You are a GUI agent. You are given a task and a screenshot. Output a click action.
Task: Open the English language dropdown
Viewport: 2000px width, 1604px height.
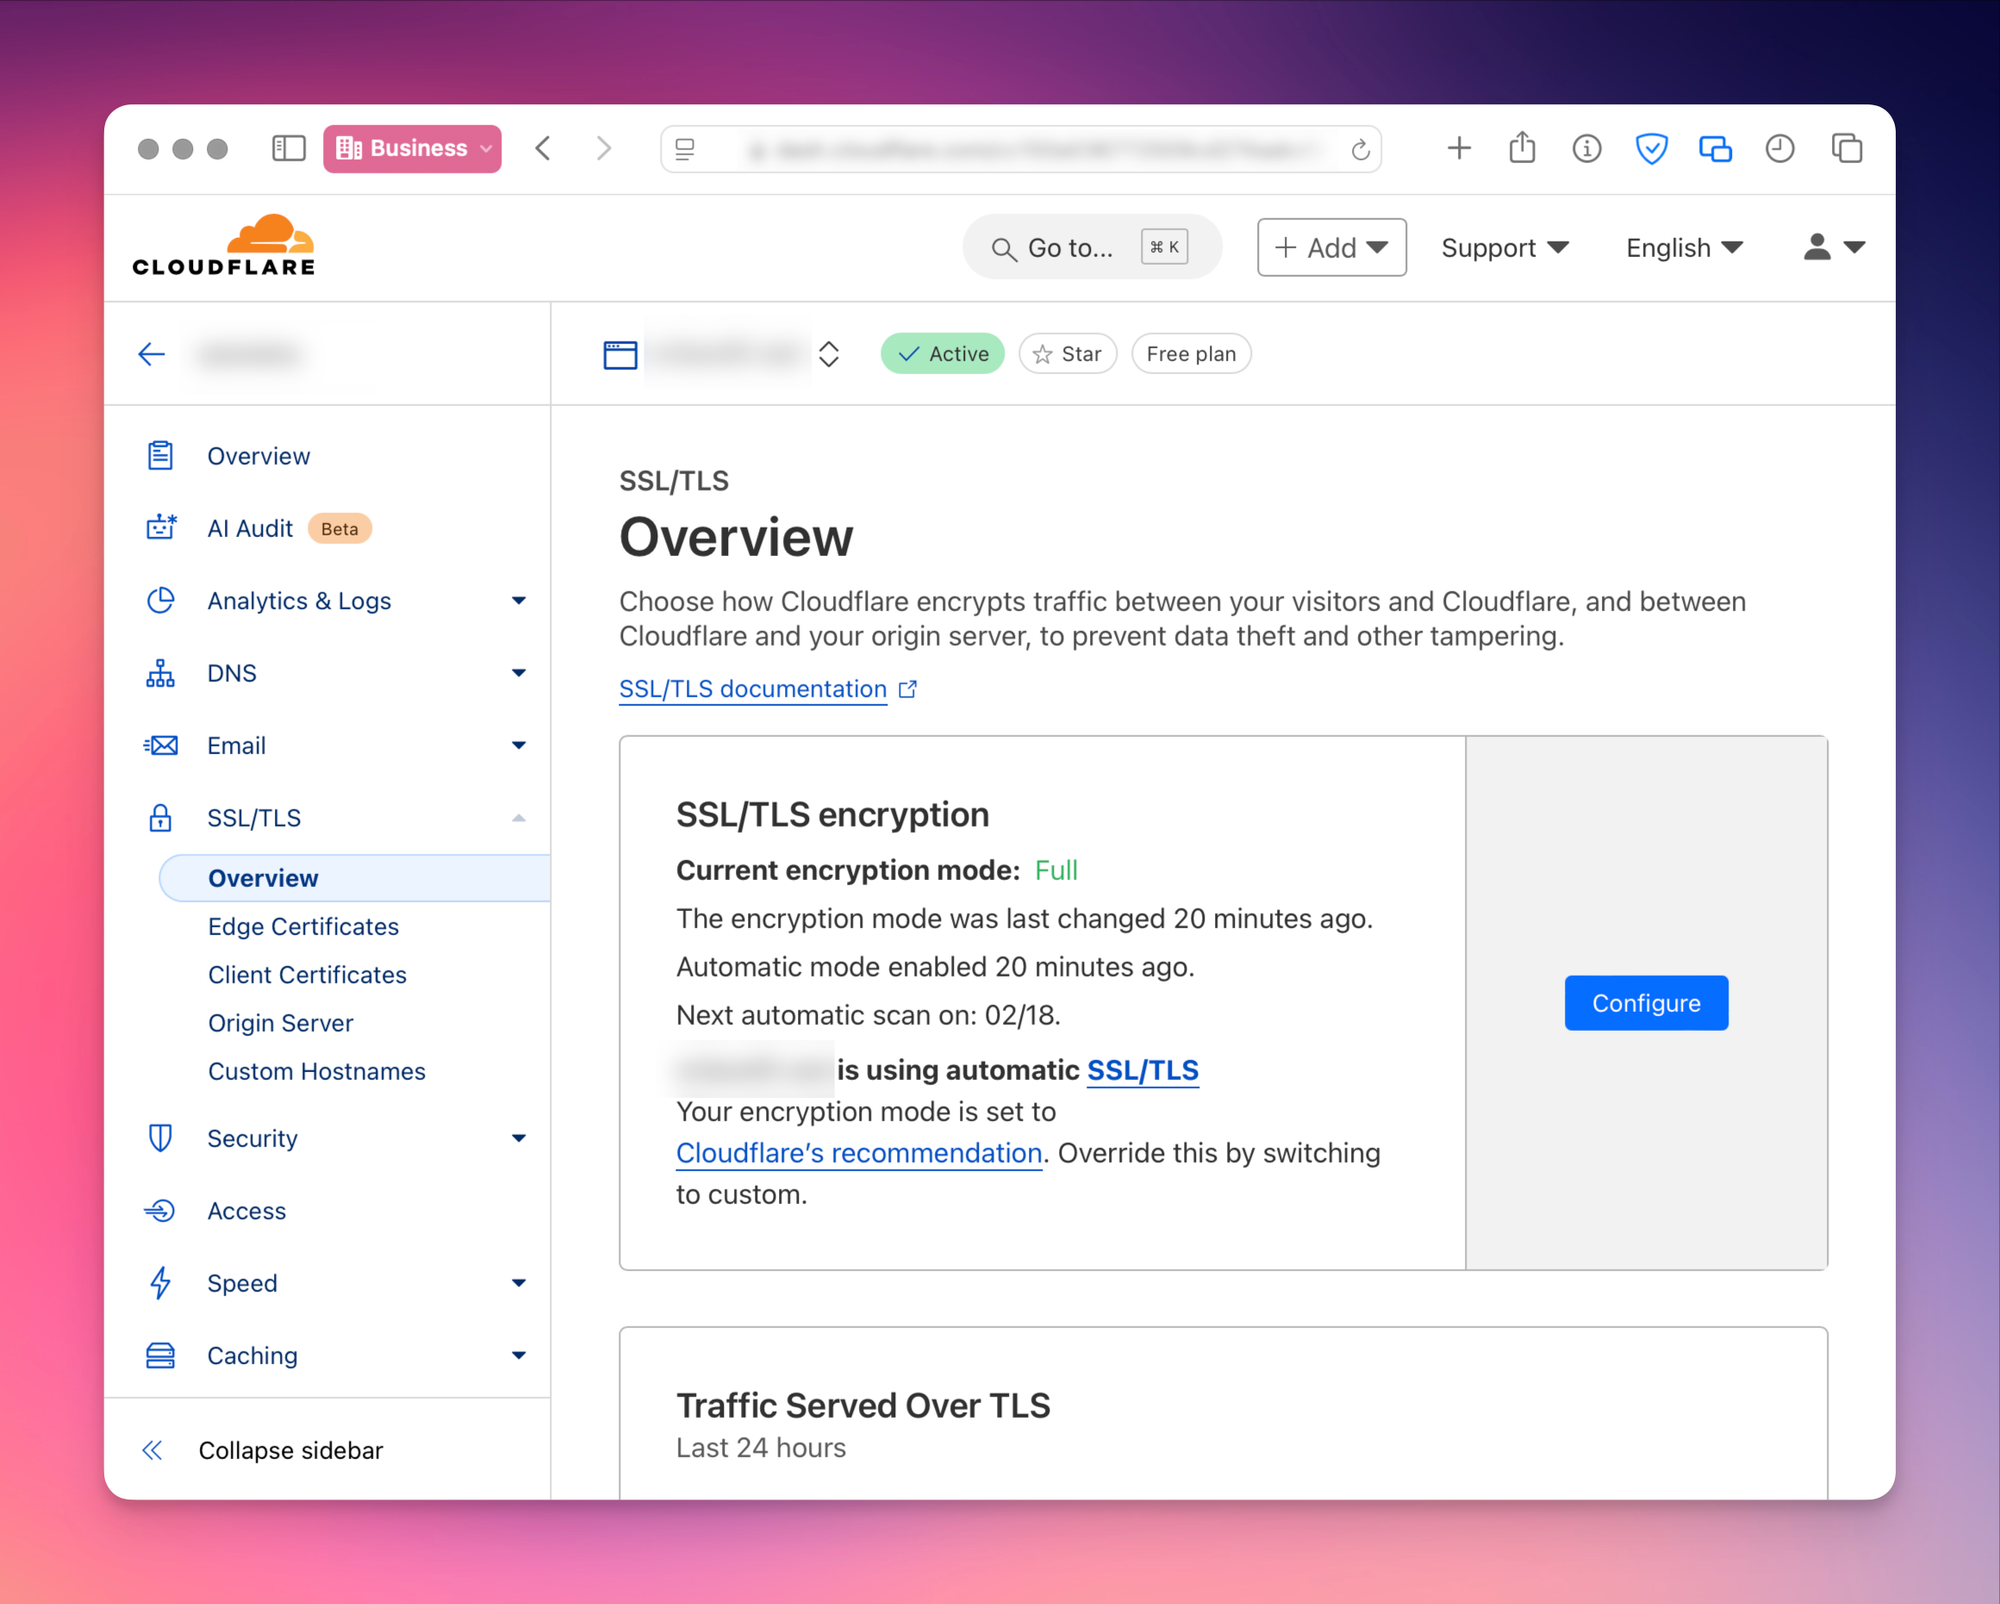pos(1684,248)
